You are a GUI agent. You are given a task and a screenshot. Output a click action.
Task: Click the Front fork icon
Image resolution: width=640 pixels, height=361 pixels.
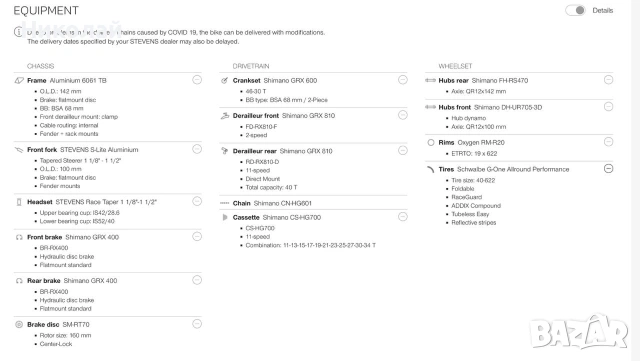(19, 150)
